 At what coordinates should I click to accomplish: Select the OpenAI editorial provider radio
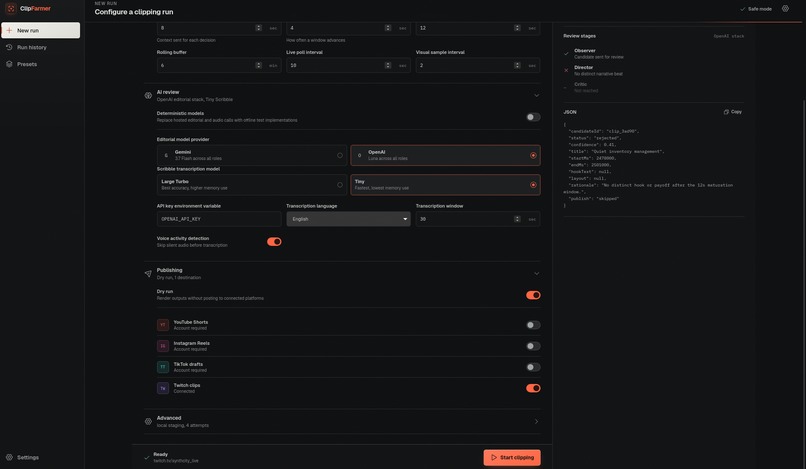(x=533, y=155)
